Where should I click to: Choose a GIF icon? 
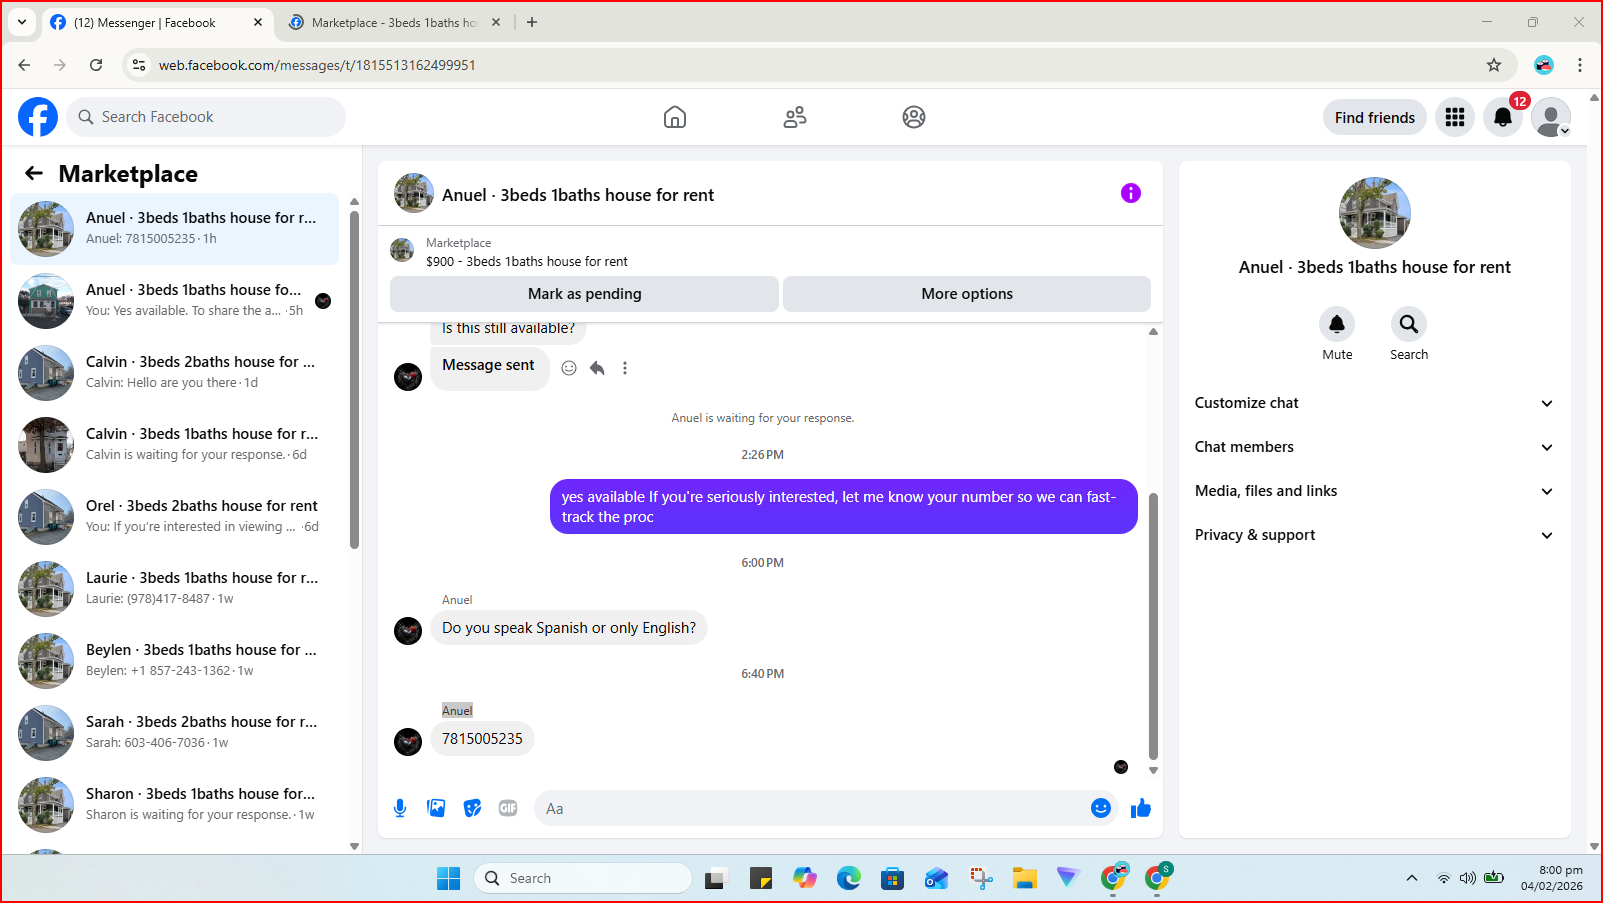pos(508,808)
